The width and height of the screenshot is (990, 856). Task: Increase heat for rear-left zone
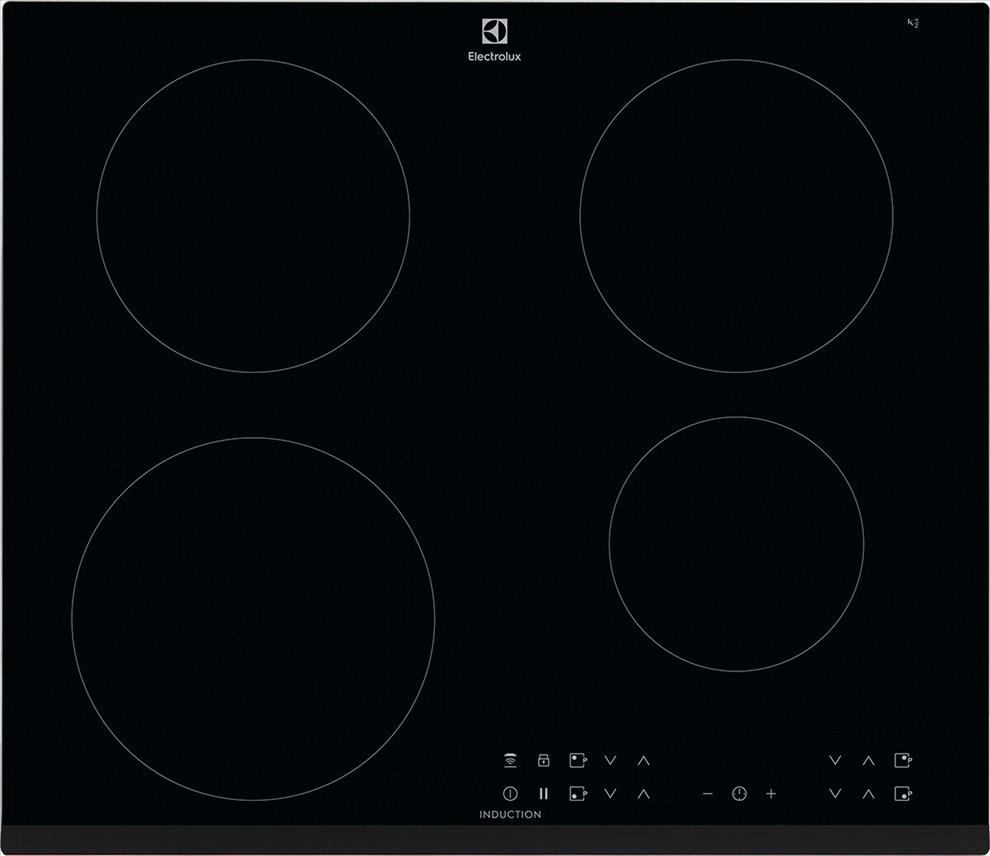click(643, 761)
